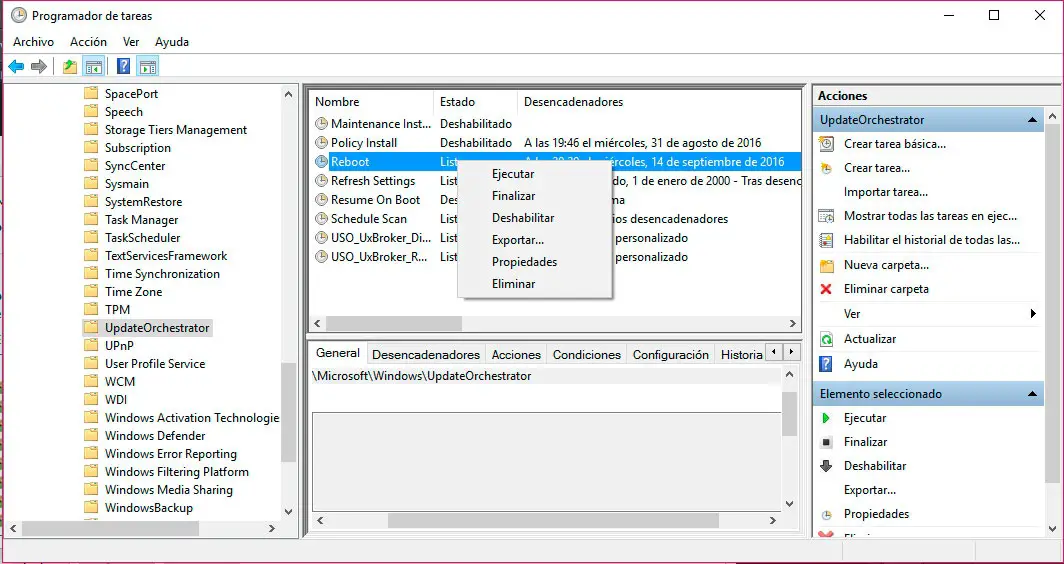Click the Back arrow toolbar icon

(x=16, y=67)
